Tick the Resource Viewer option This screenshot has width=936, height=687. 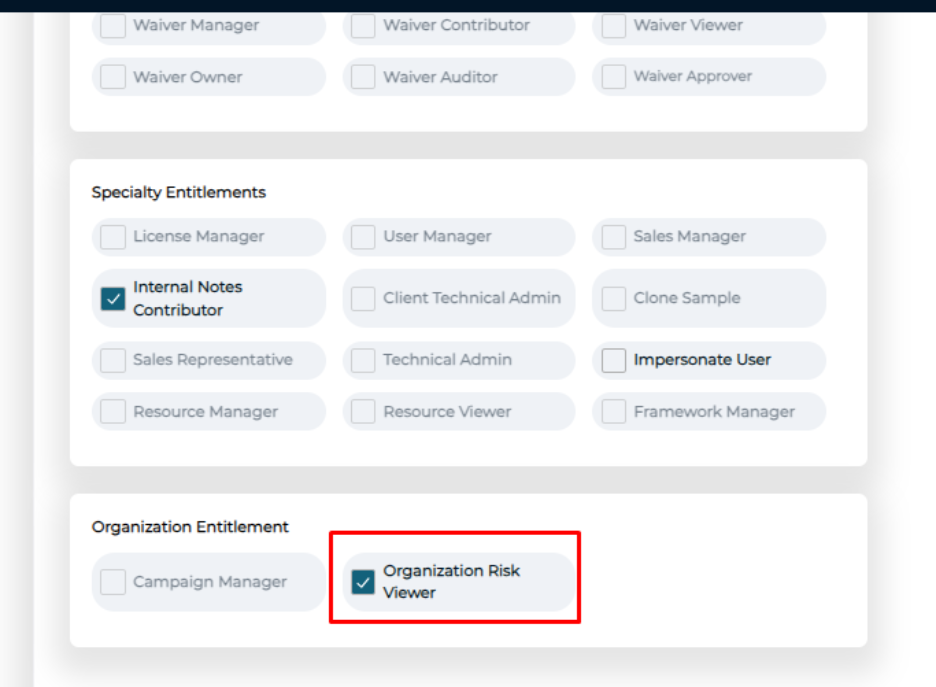(363, 412)
